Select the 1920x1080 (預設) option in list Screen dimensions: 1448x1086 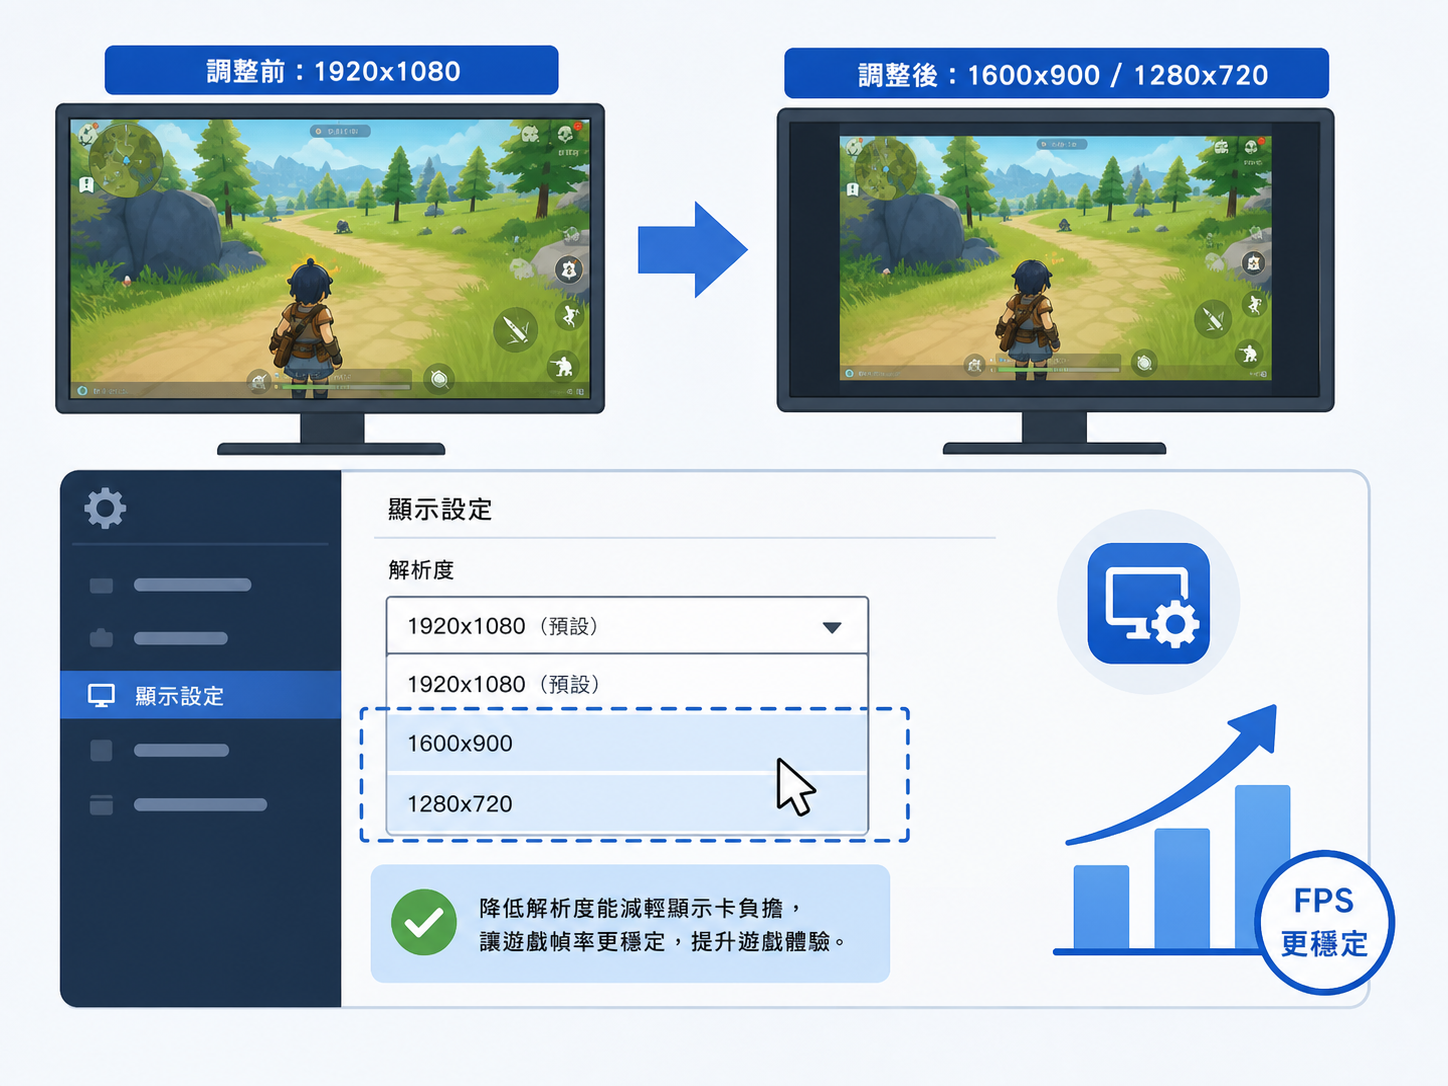pos(627,684)
